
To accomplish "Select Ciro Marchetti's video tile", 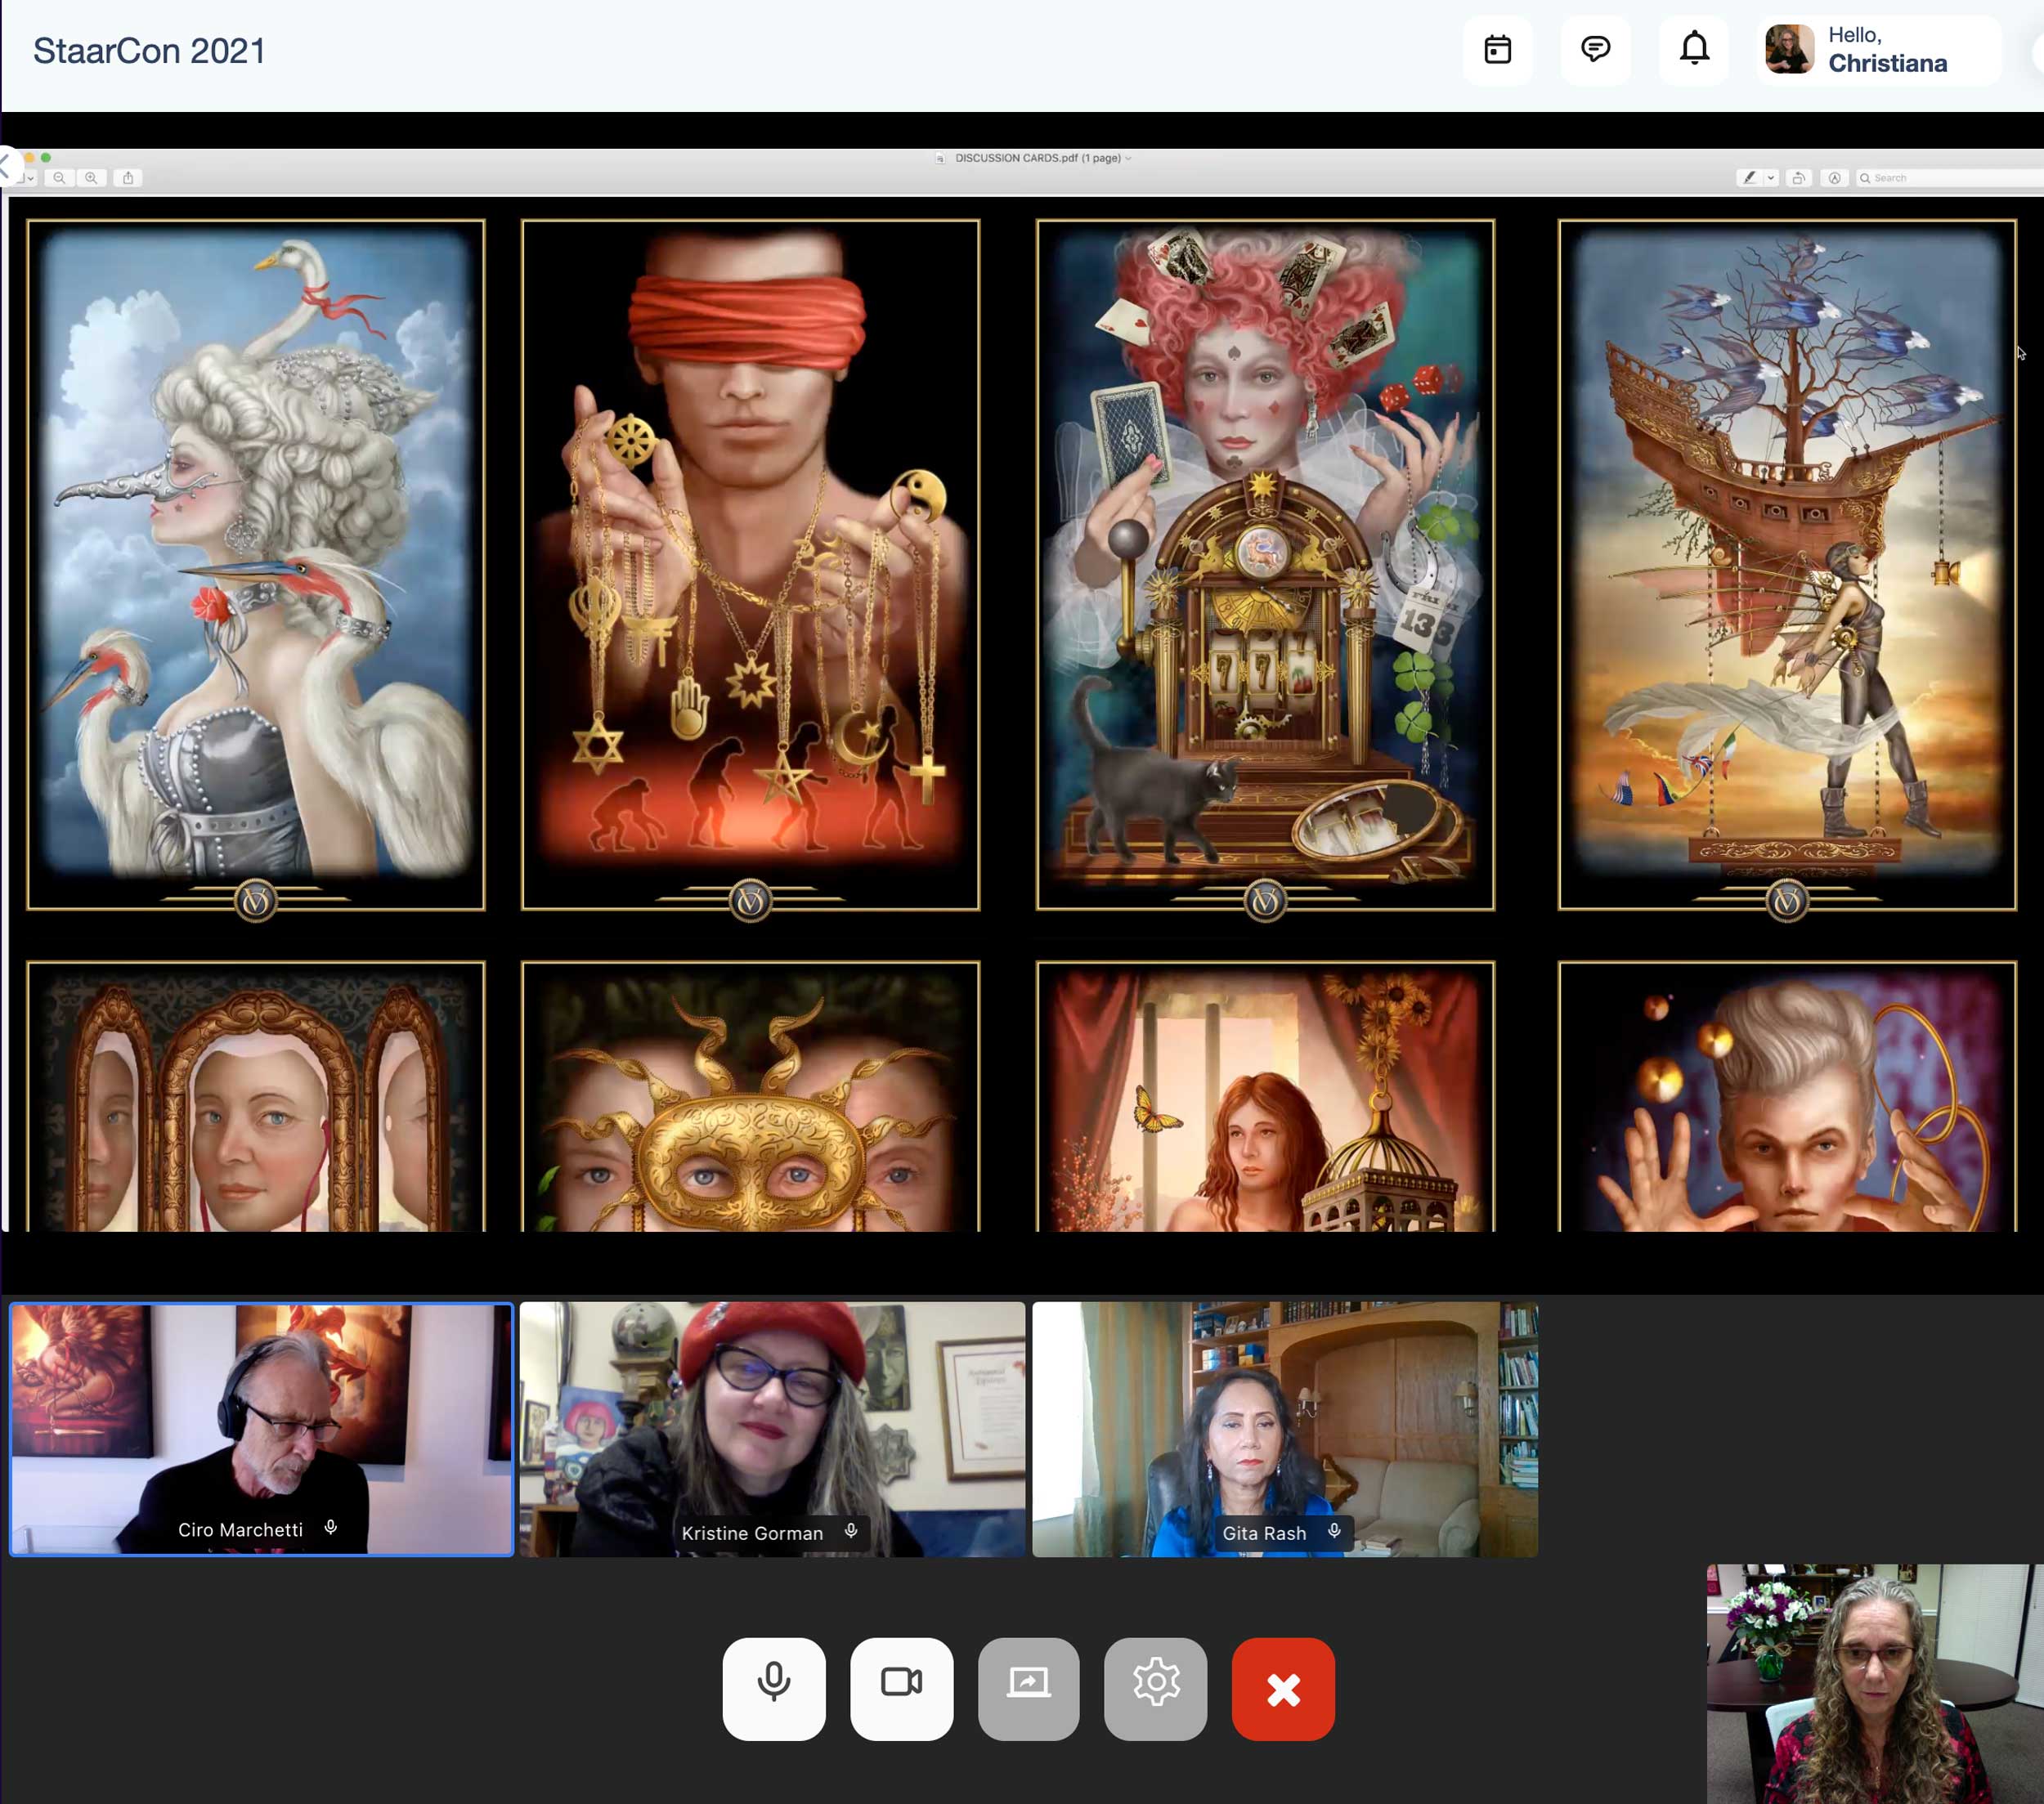I will 261,1428.
